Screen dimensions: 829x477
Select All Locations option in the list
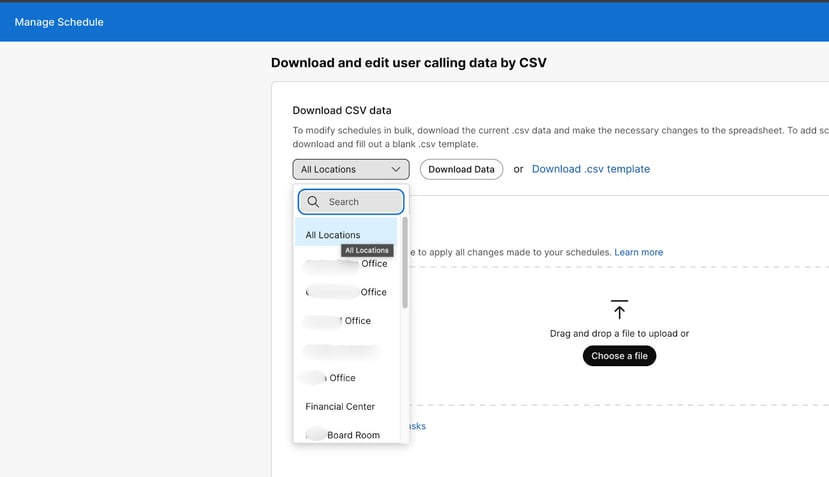pos(333,235)
